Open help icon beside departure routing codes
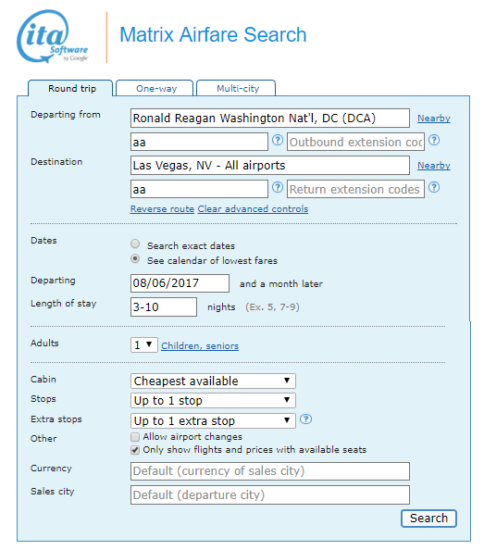The image size is (484, 550). click(277, 140)
